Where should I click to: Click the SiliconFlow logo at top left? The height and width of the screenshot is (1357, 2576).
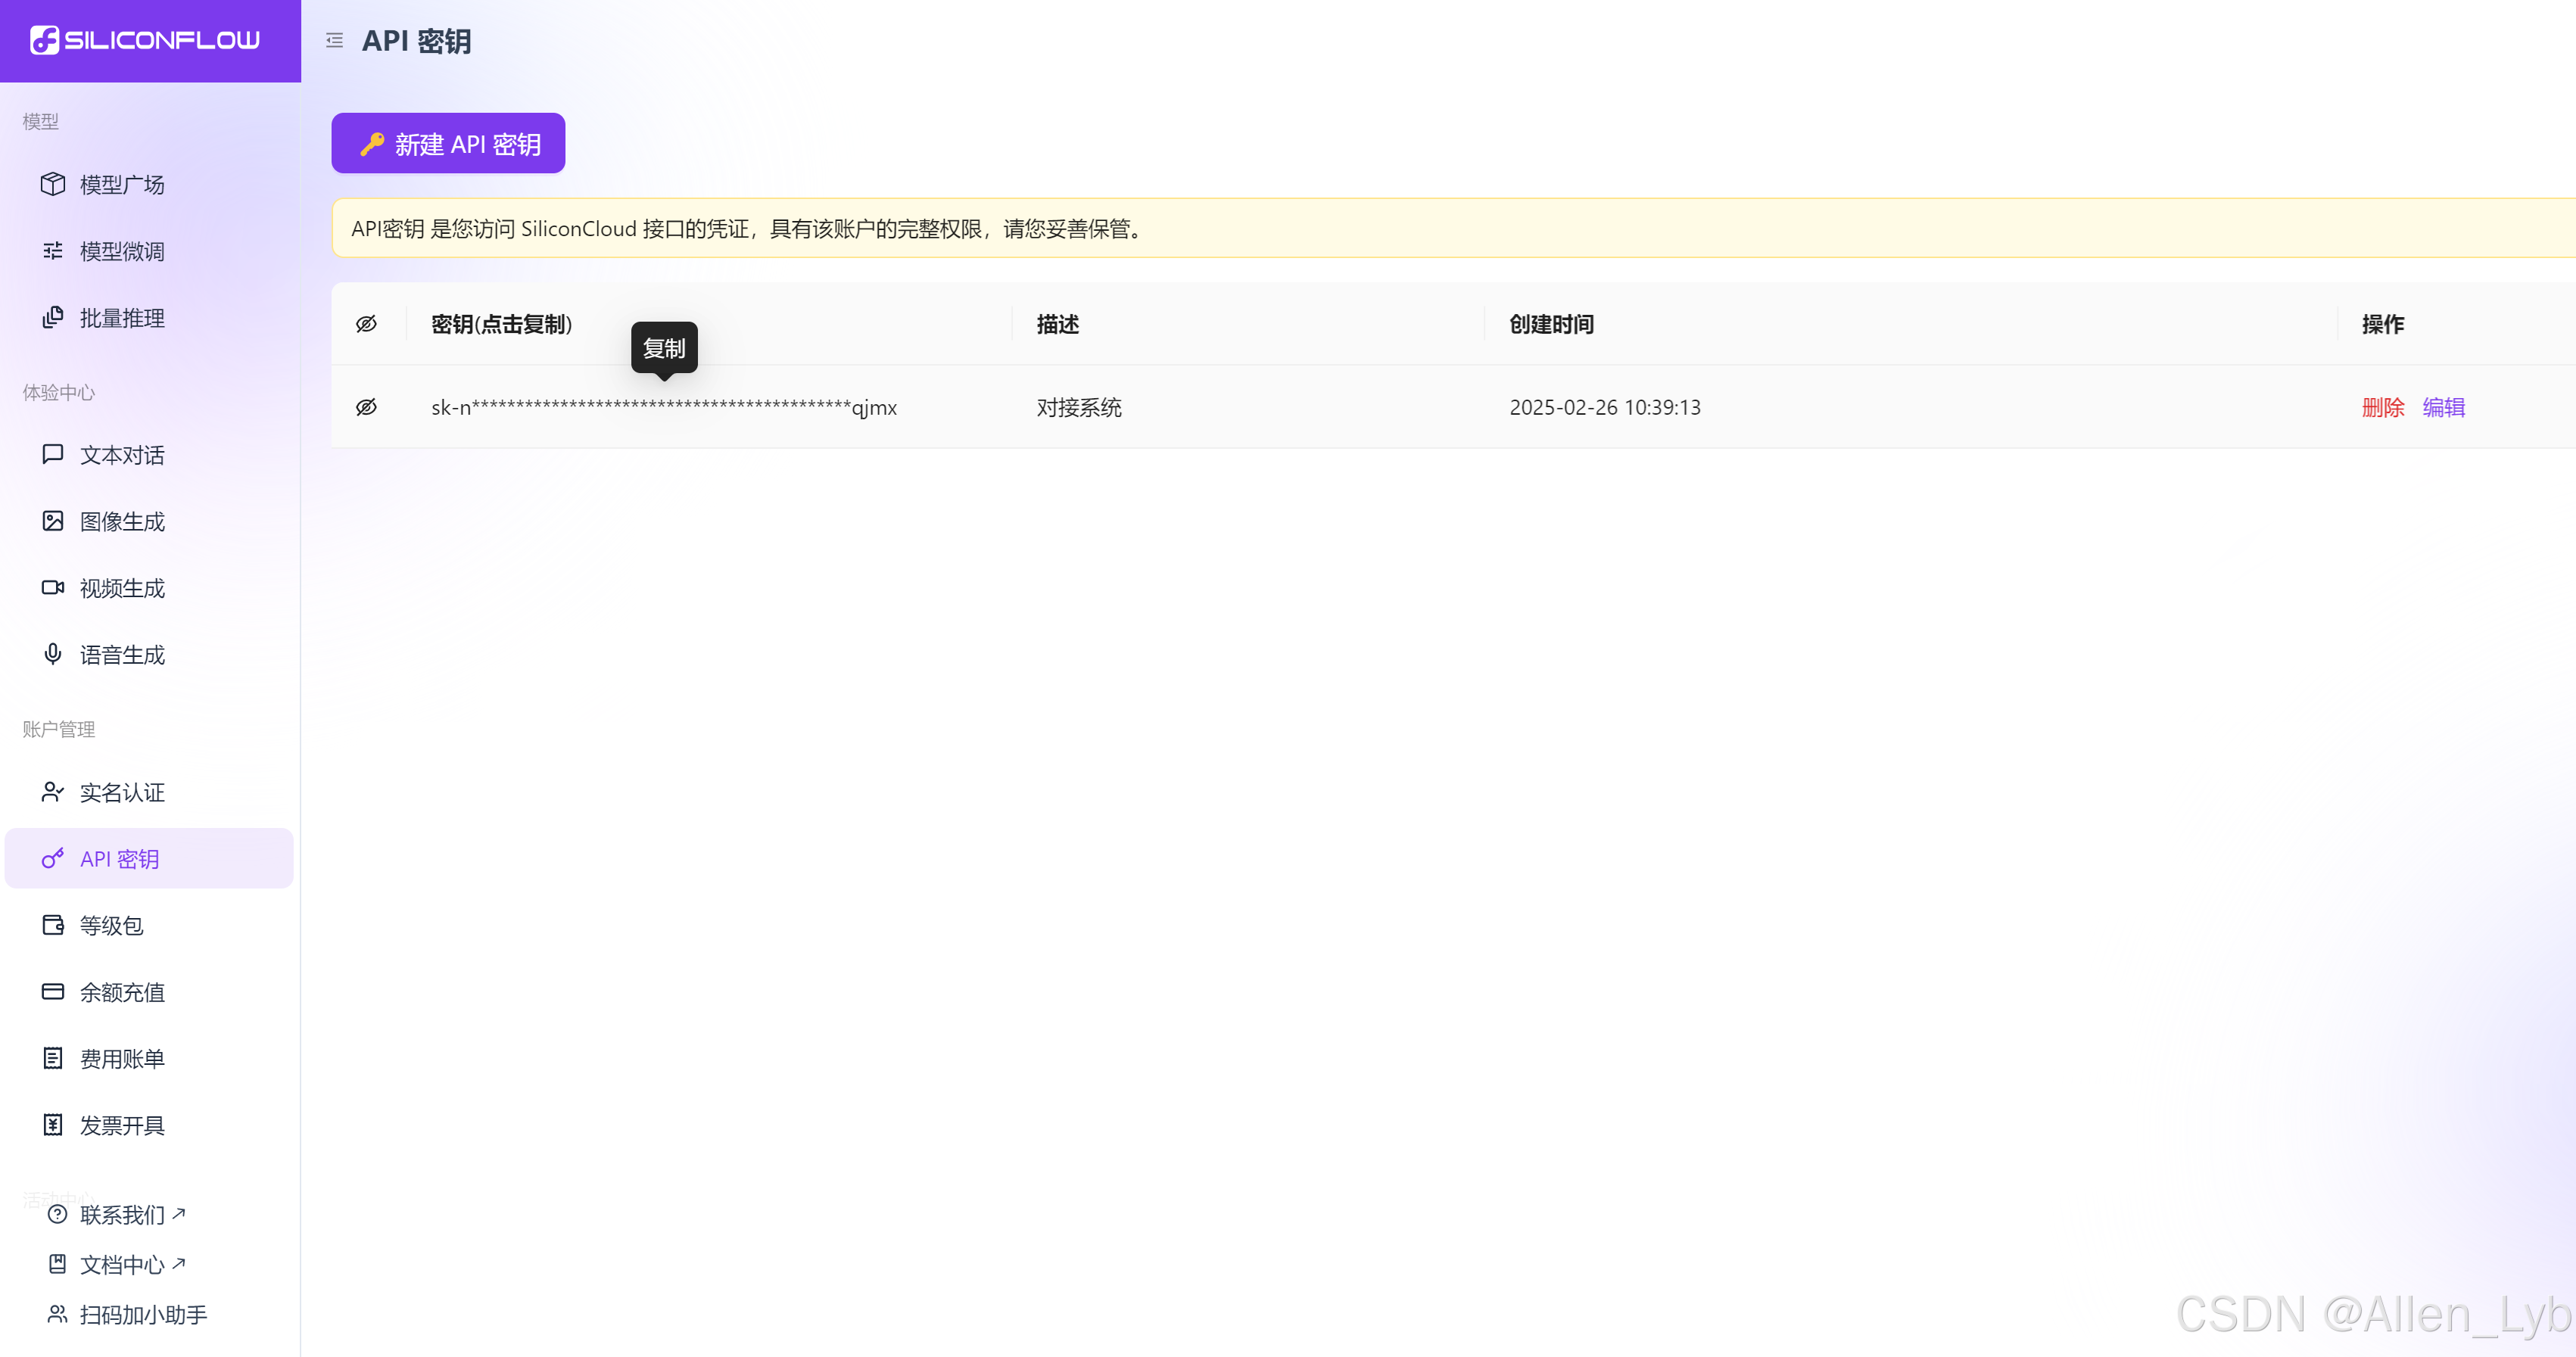pyautogui.click(x=148, y=40)
